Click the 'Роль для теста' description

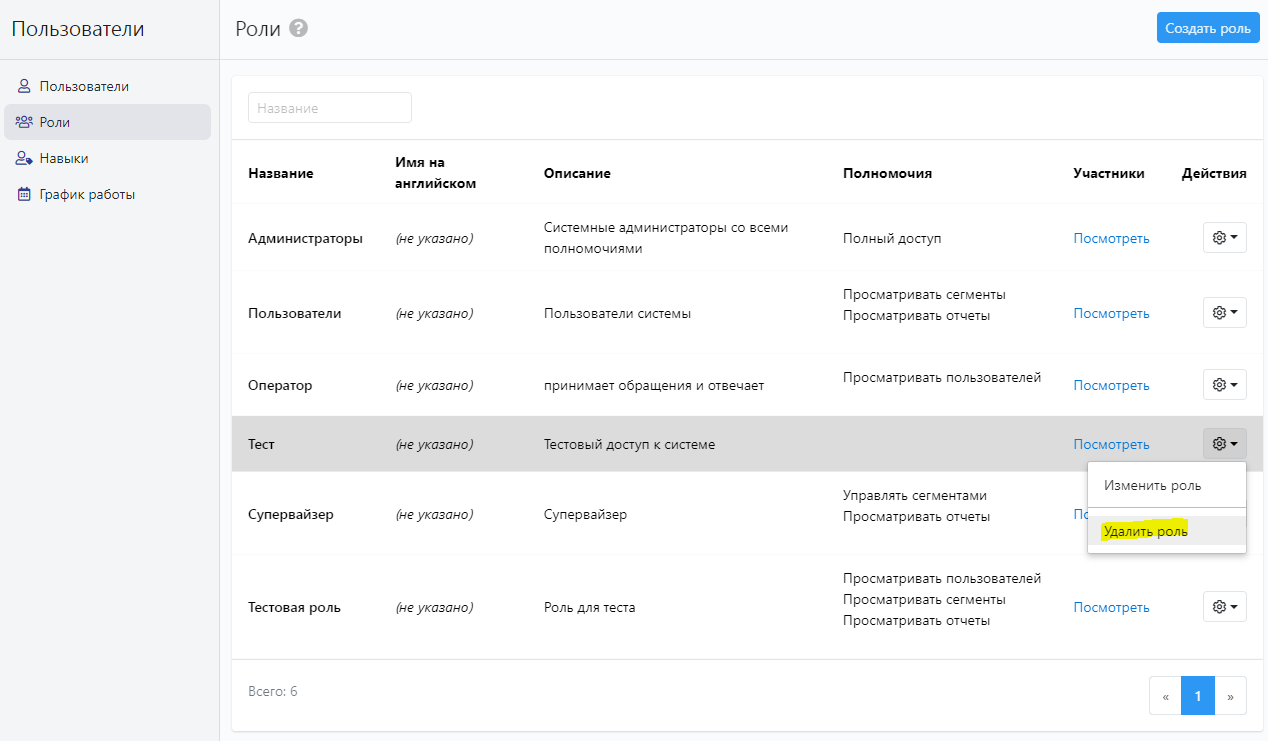(589, 607)
